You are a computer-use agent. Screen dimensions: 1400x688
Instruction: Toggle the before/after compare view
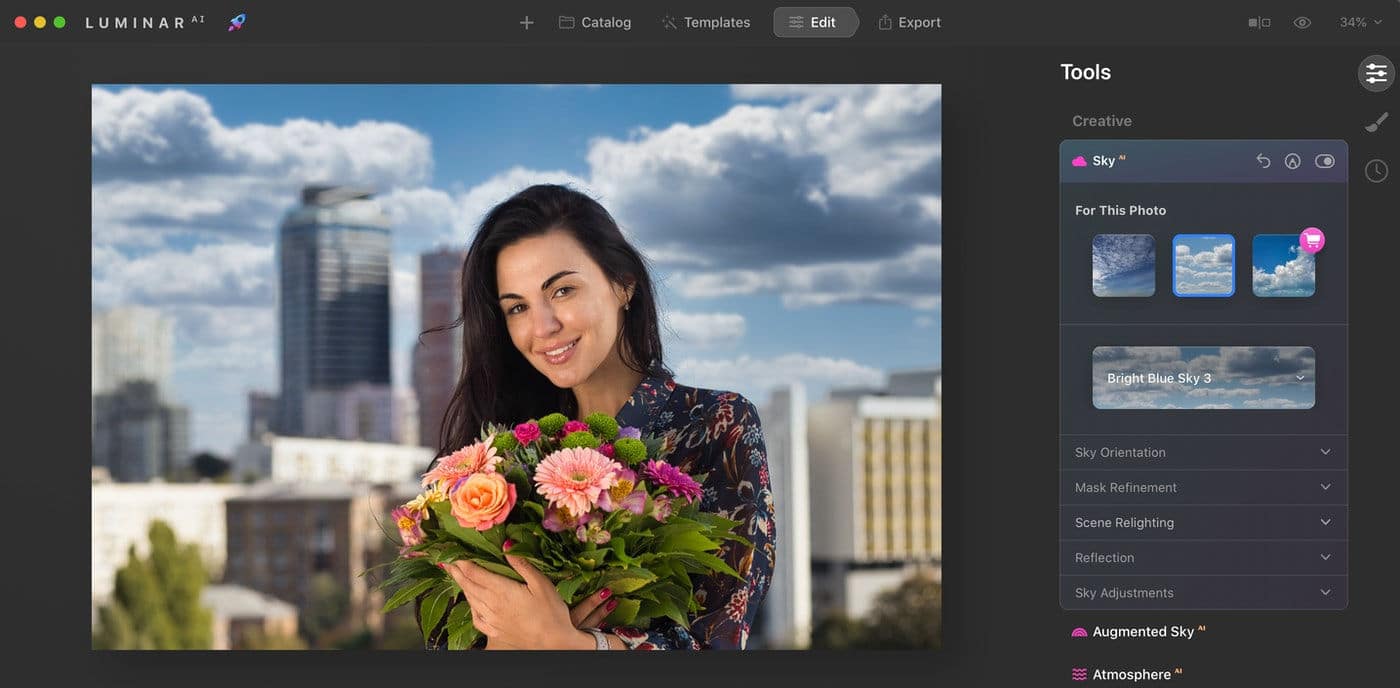tap(1259, 22)
